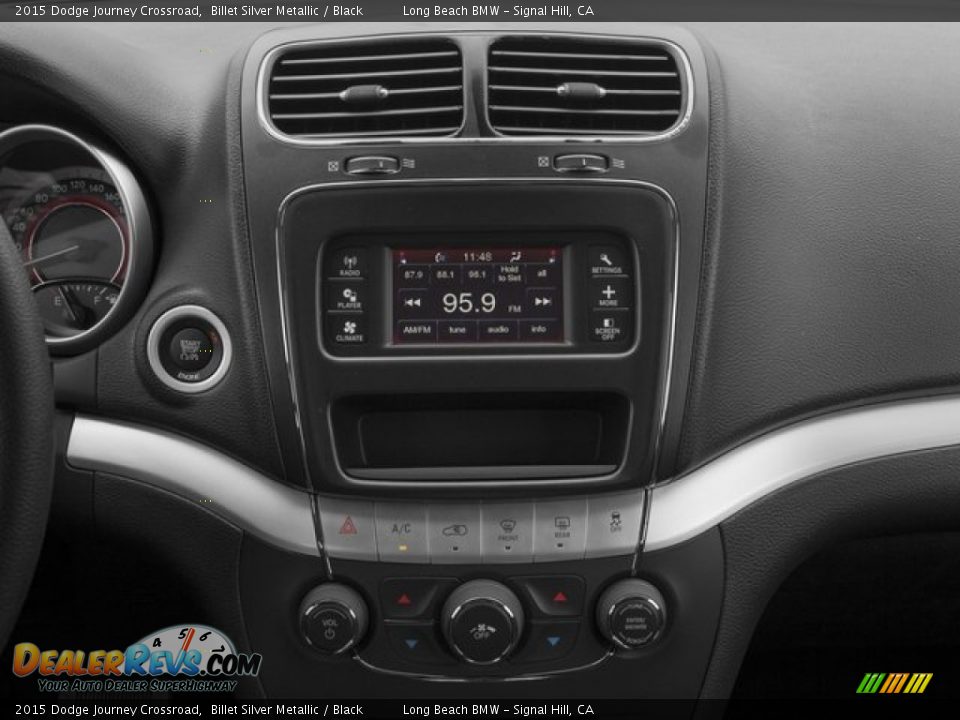Seek to previous station with rewind arrows
The height and width of the screenshot is (720, 960).
coord(412,302)
